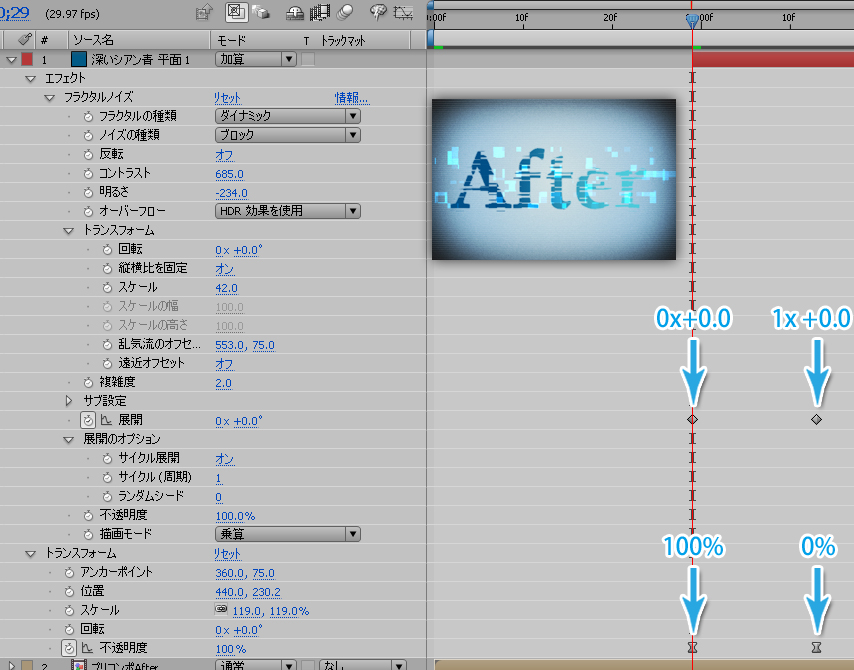Click the 情報... link for Fractal Noise
854x670 pixels.
point(351,98)
